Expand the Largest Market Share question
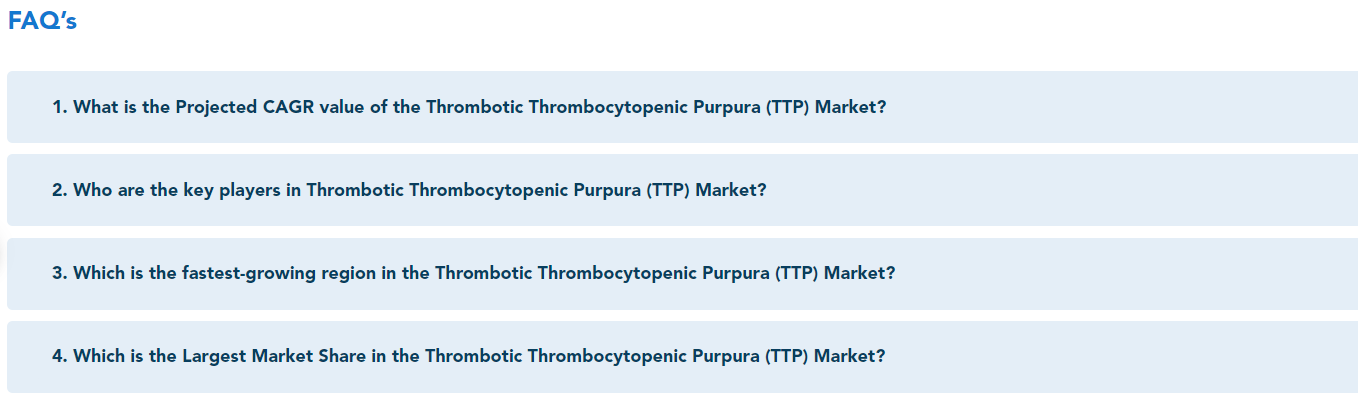 [682, 356]
